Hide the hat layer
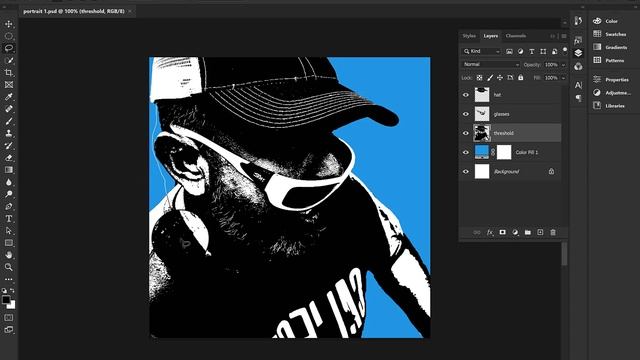Screen dimensions: 640x360 [x=466, y=95]
